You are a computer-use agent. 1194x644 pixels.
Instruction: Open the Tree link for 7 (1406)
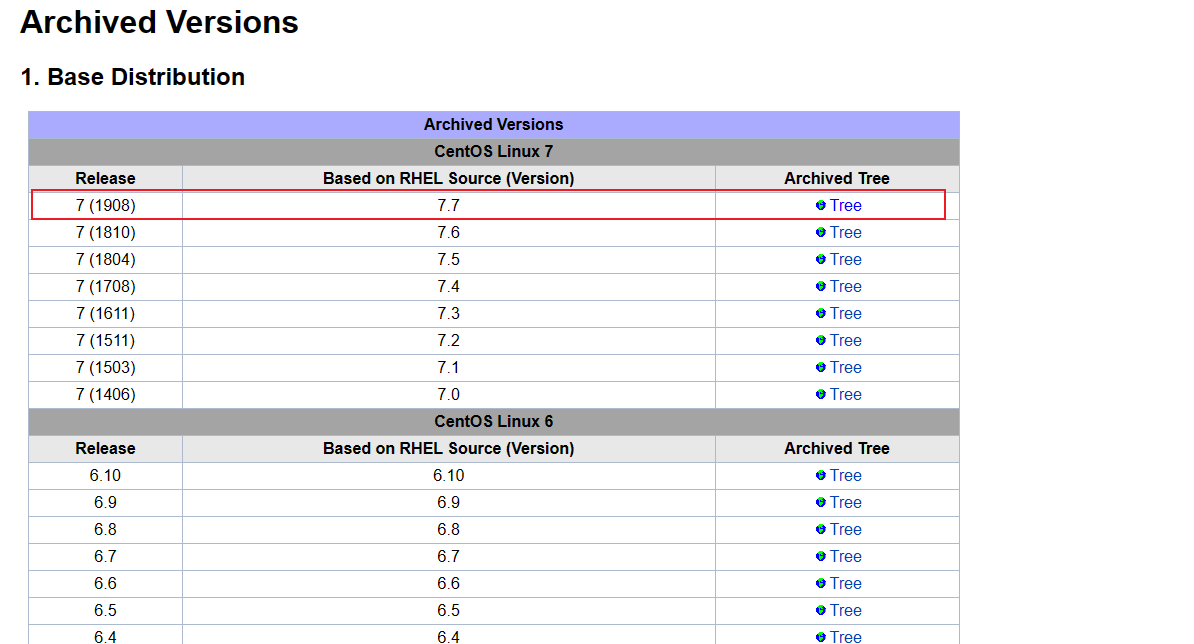click(x=845, y=394)
